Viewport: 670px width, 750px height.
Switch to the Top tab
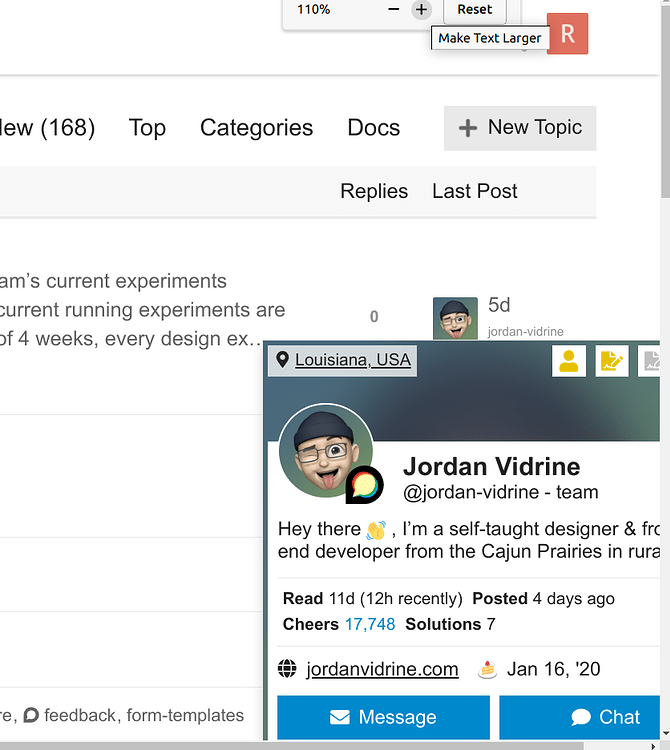(x=147, y=128)
